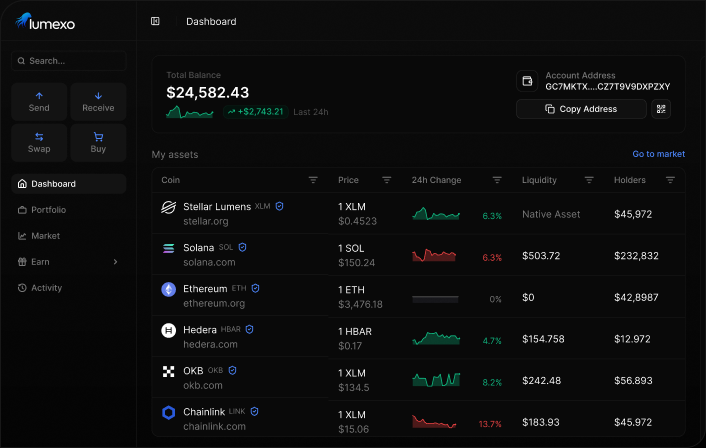
Task: Open the Receive action
Action: click(98, 102)
